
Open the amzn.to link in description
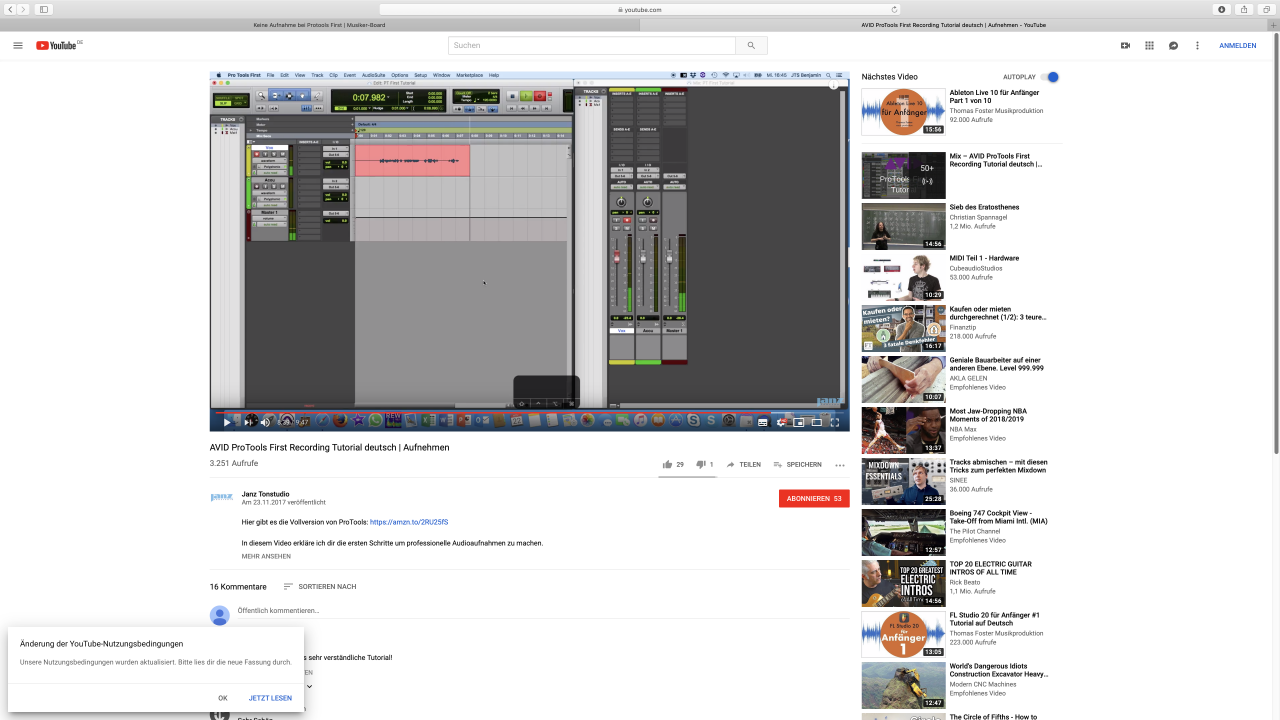[409, 522]
